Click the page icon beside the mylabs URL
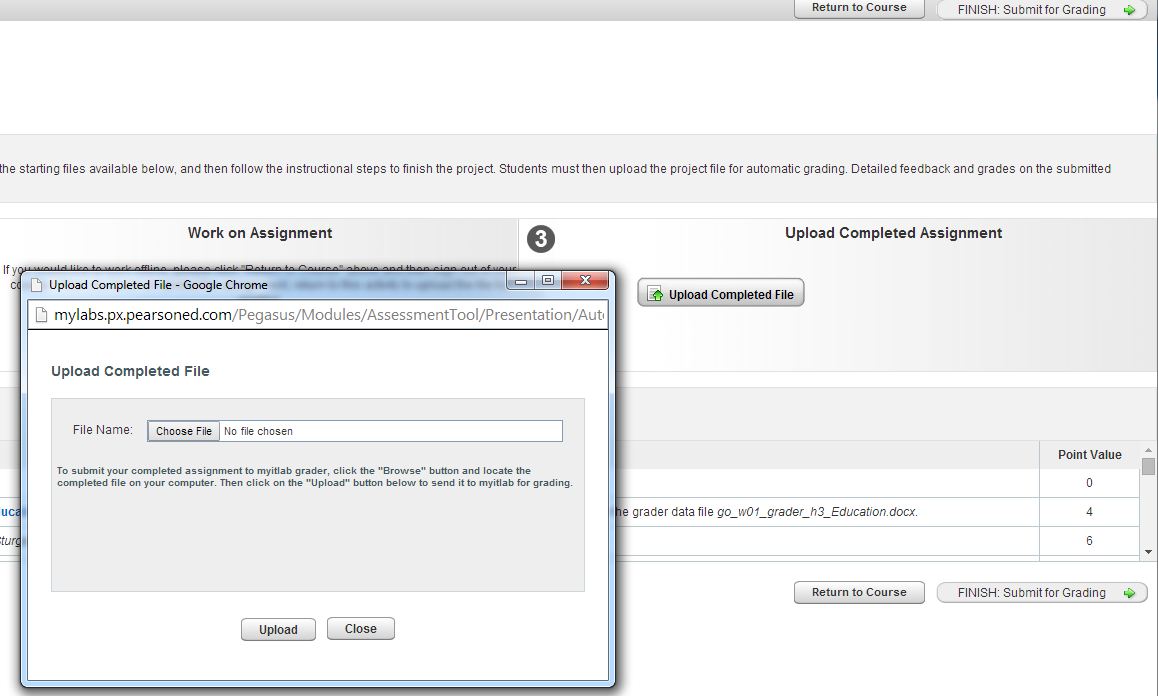1158x696 pixels. [41, 315]
